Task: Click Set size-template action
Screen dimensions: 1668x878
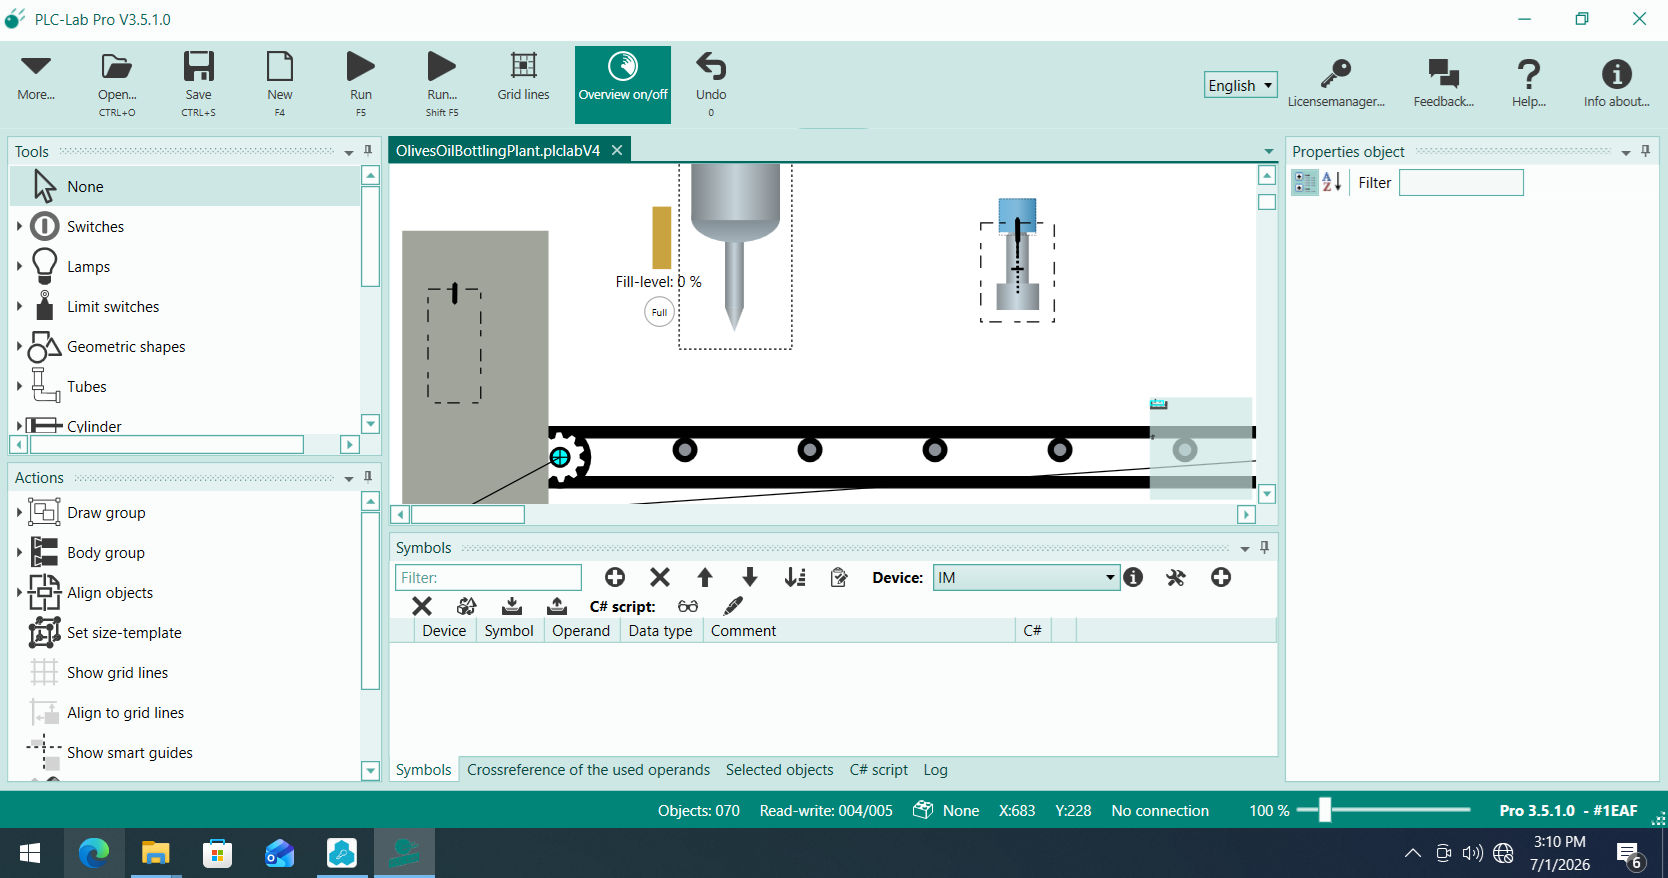Action: point(124,632)
